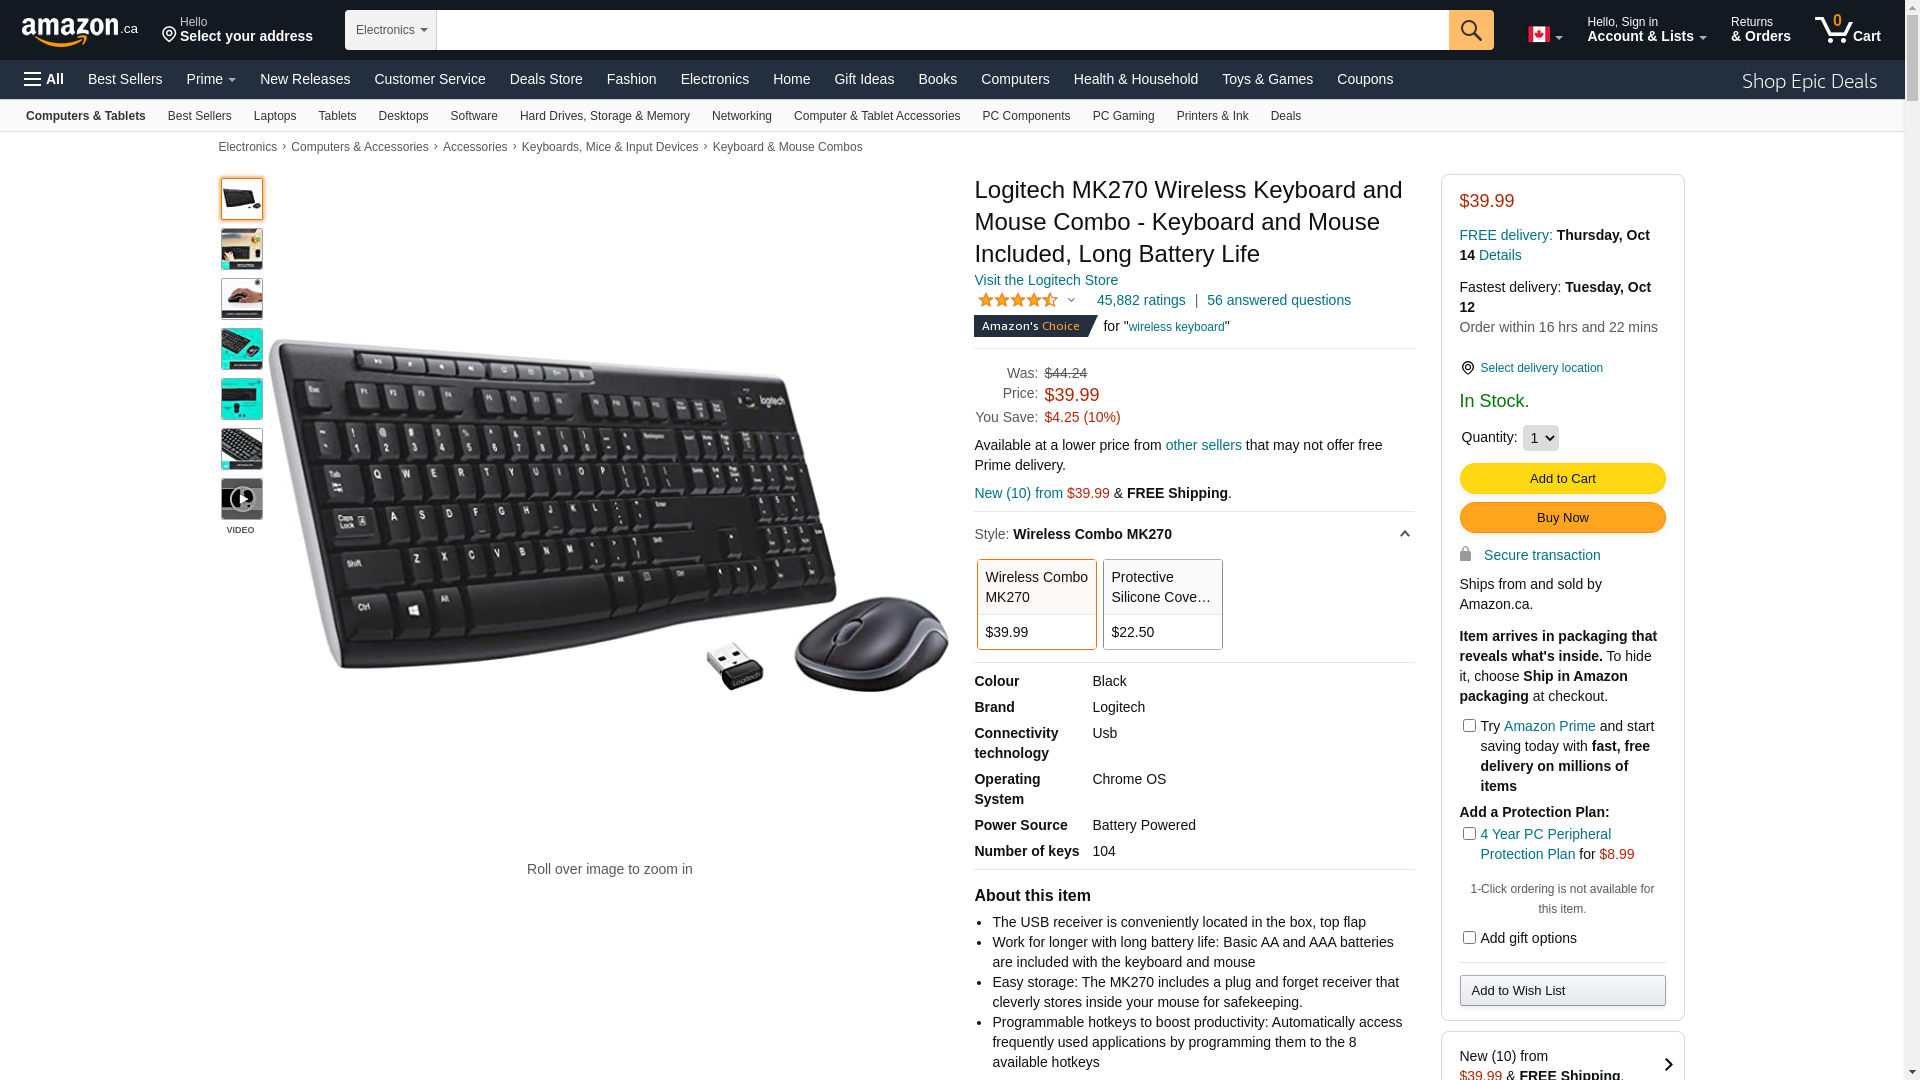Select the second product image thumbnail
1920x1080 pixels.
click(x=242, y=249)
